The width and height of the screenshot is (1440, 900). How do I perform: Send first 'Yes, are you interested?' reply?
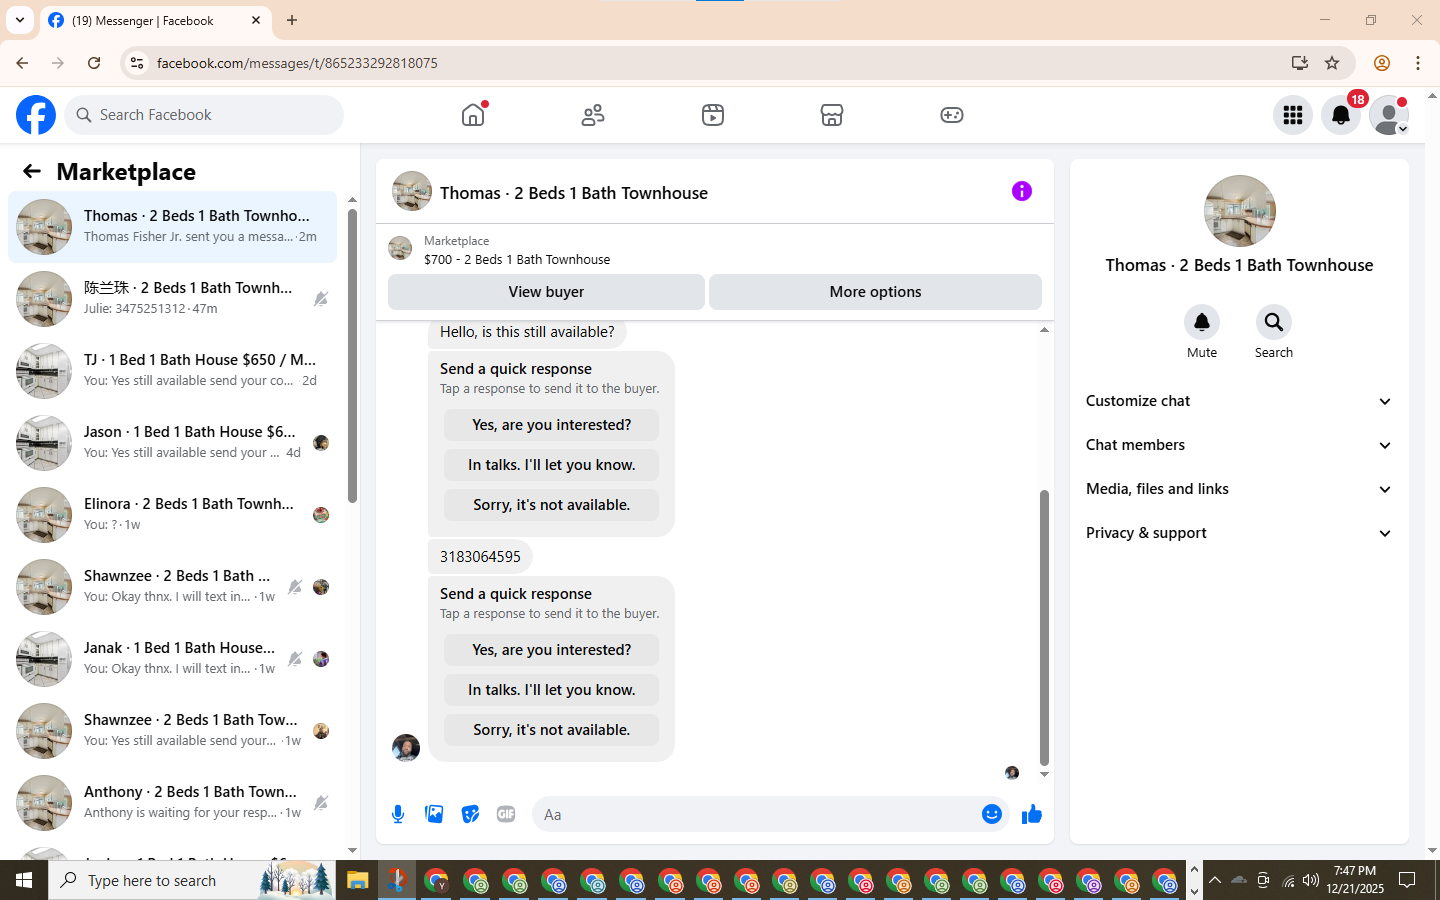[551, 425]
